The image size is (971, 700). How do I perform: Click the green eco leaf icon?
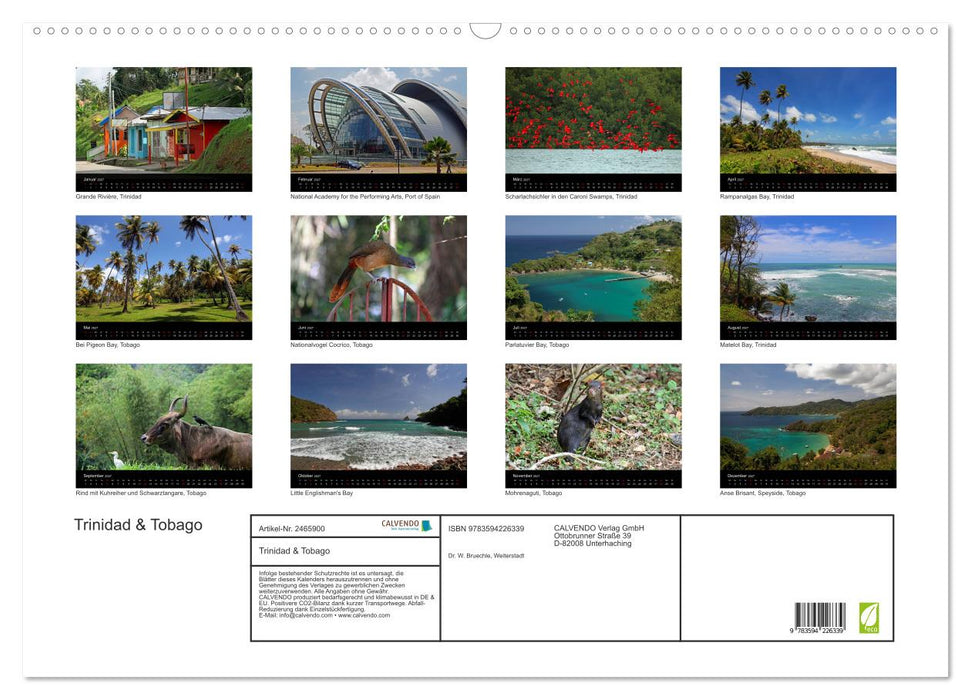pos(868,618)
